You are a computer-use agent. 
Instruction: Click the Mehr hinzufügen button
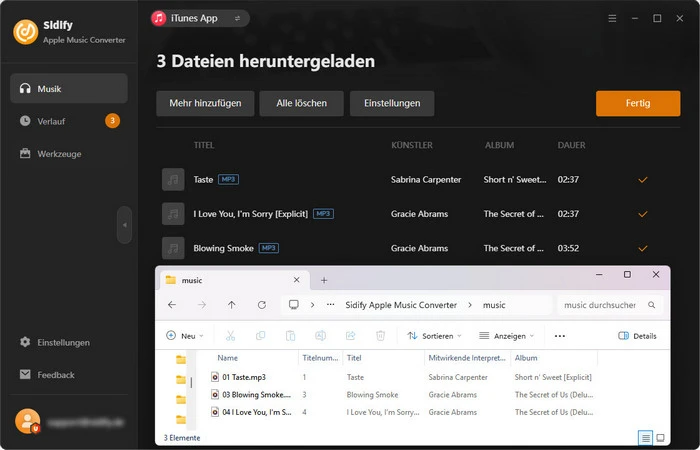point(205,103)
